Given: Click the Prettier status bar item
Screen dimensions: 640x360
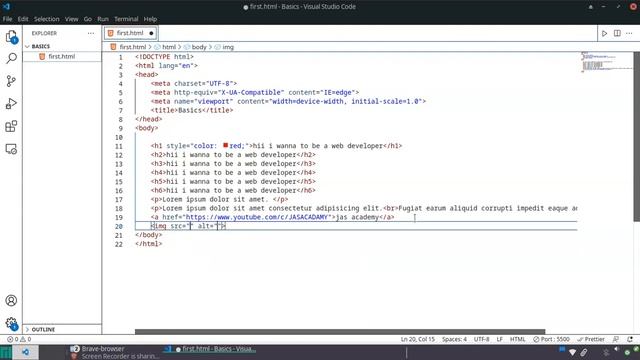Looking at the screenshot, I should click(591, 339).
